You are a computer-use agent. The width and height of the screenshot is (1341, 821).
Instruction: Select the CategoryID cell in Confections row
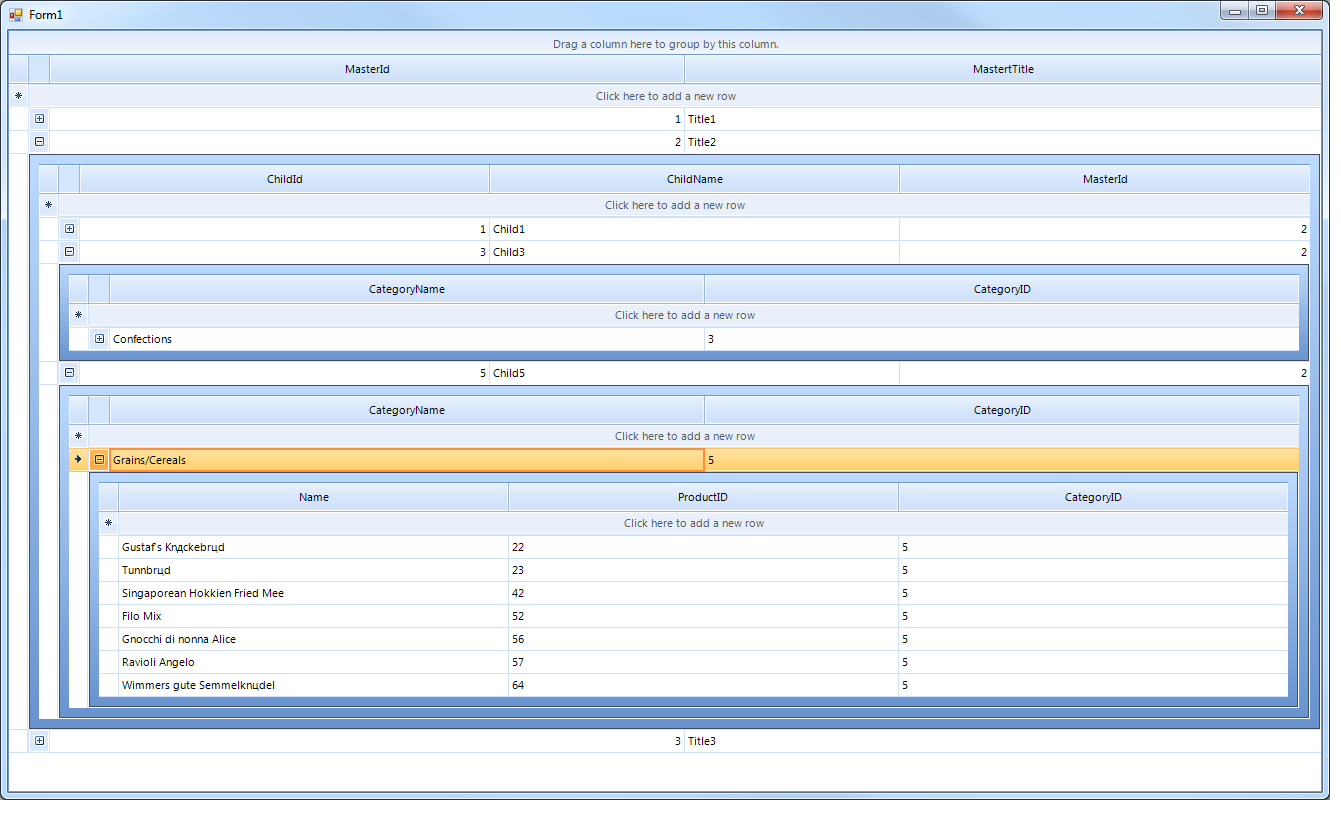coord(1002,339)
